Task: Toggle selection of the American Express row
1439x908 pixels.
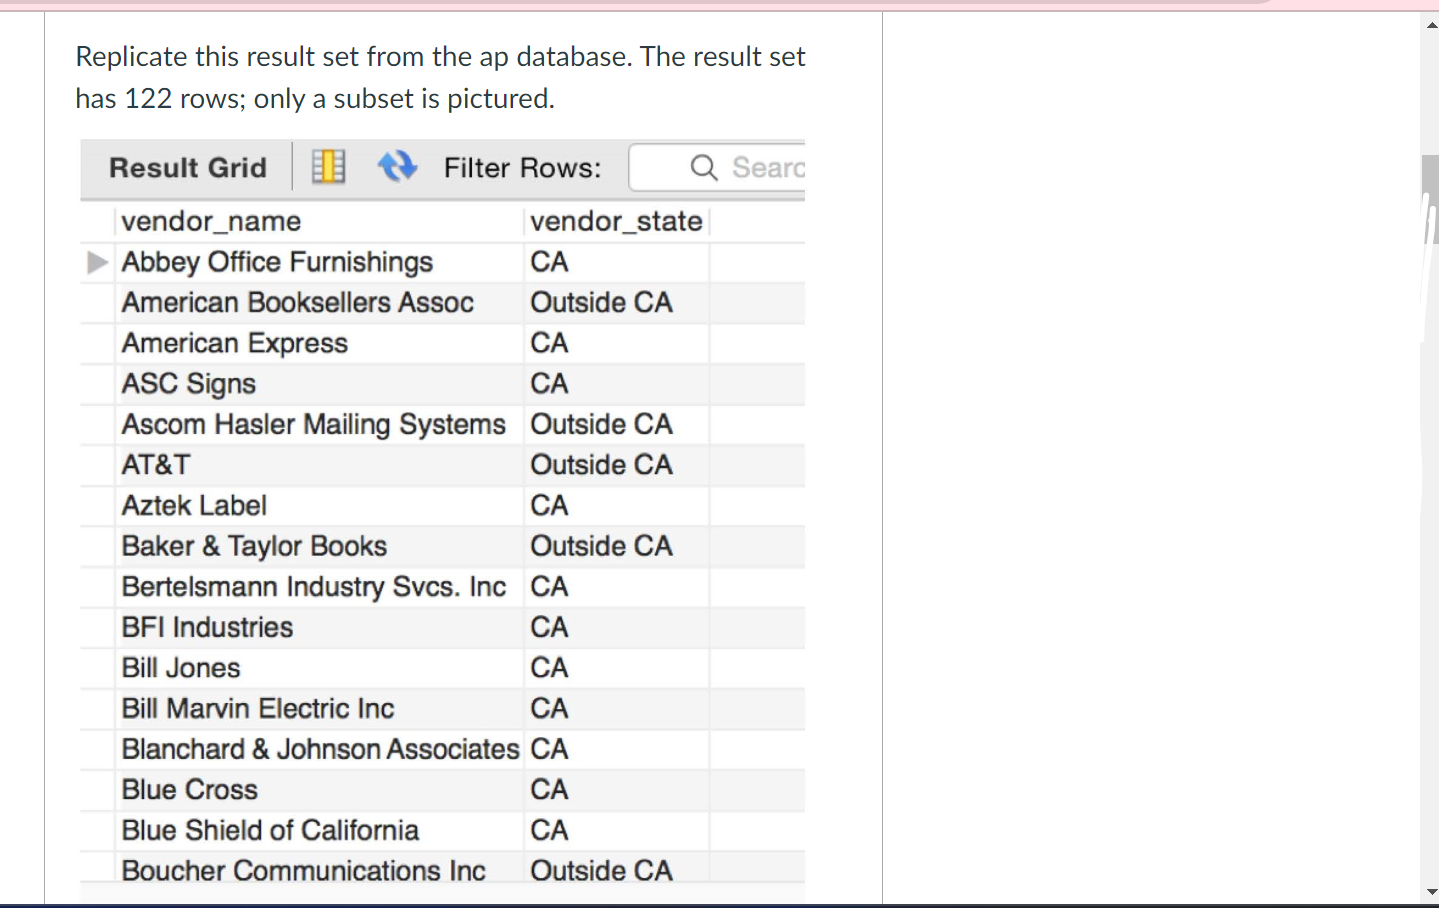Action: pos(235,343)
